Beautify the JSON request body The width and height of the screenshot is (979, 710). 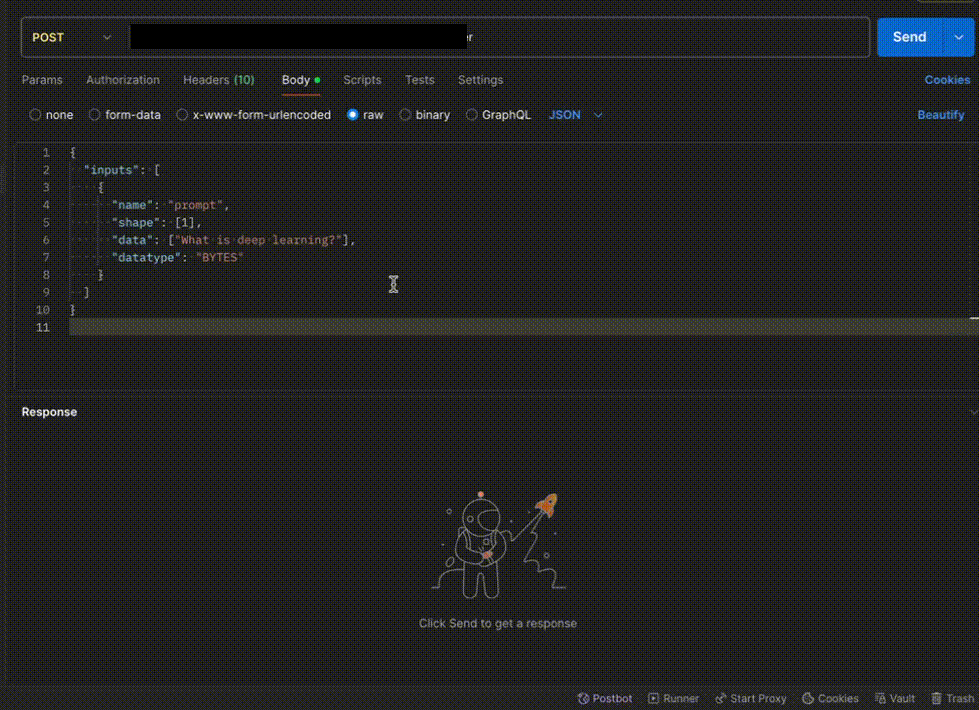point(940,115)
